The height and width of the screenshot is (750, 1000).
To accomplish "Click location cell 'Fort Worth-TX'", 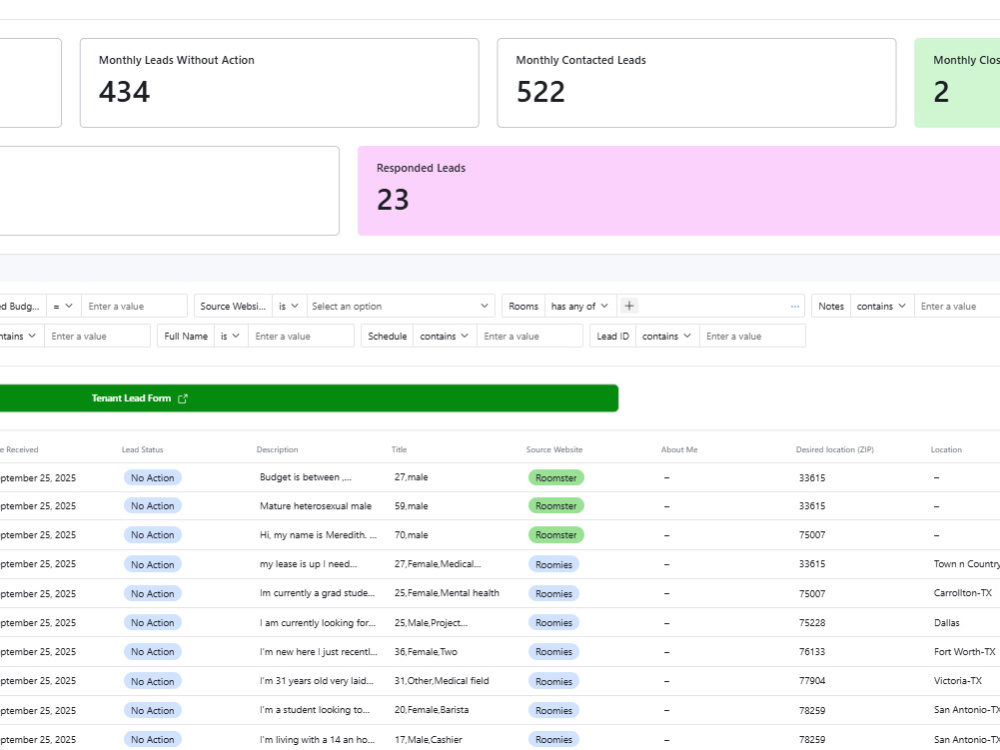I will (964, 652).
